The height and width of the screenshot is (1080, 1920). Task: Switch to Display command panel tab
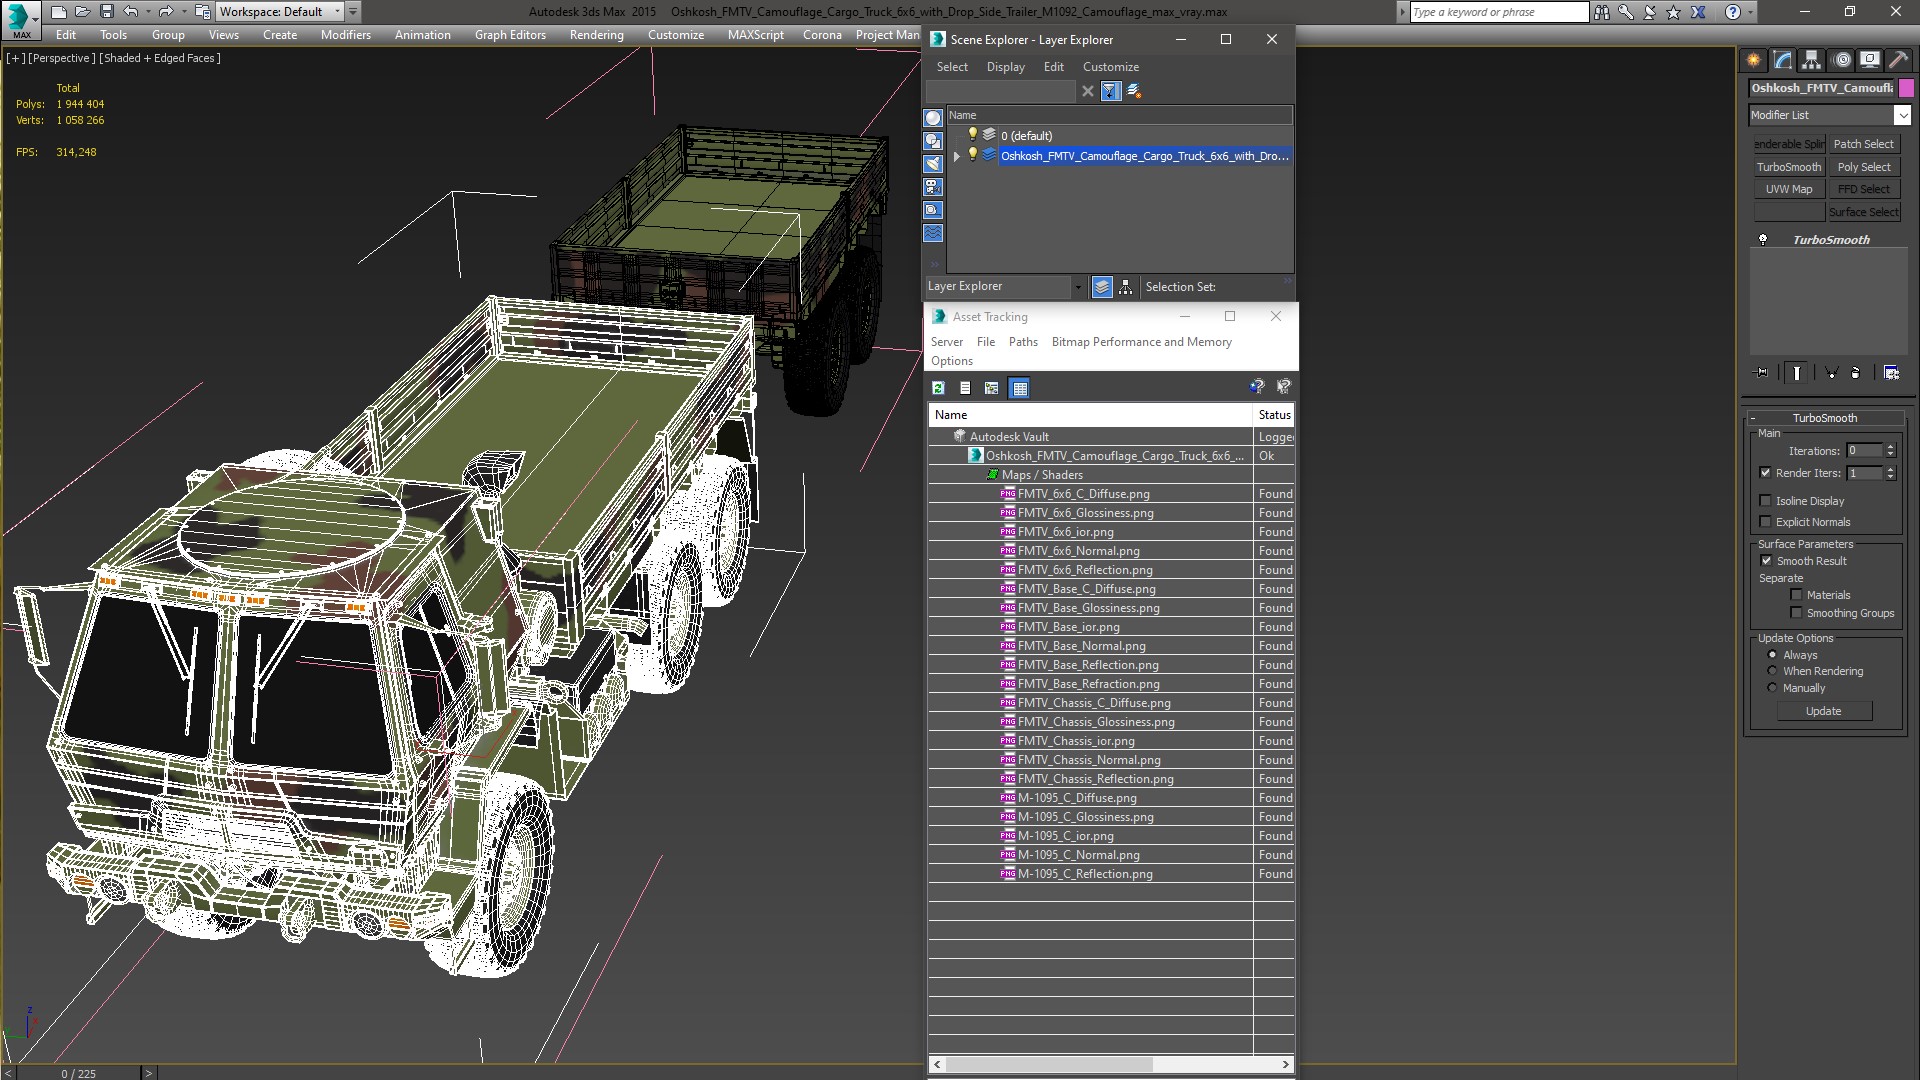[1870, 60]
